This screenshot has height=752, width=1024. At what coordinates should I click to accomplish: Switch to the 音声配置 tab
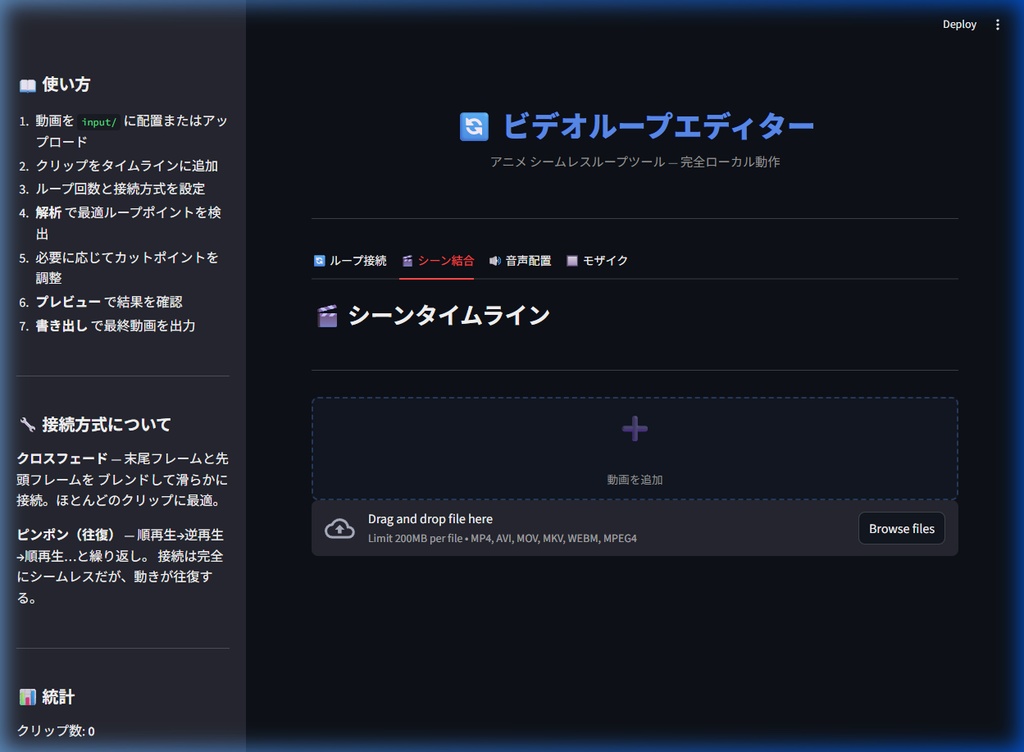(x=521, y=260)
